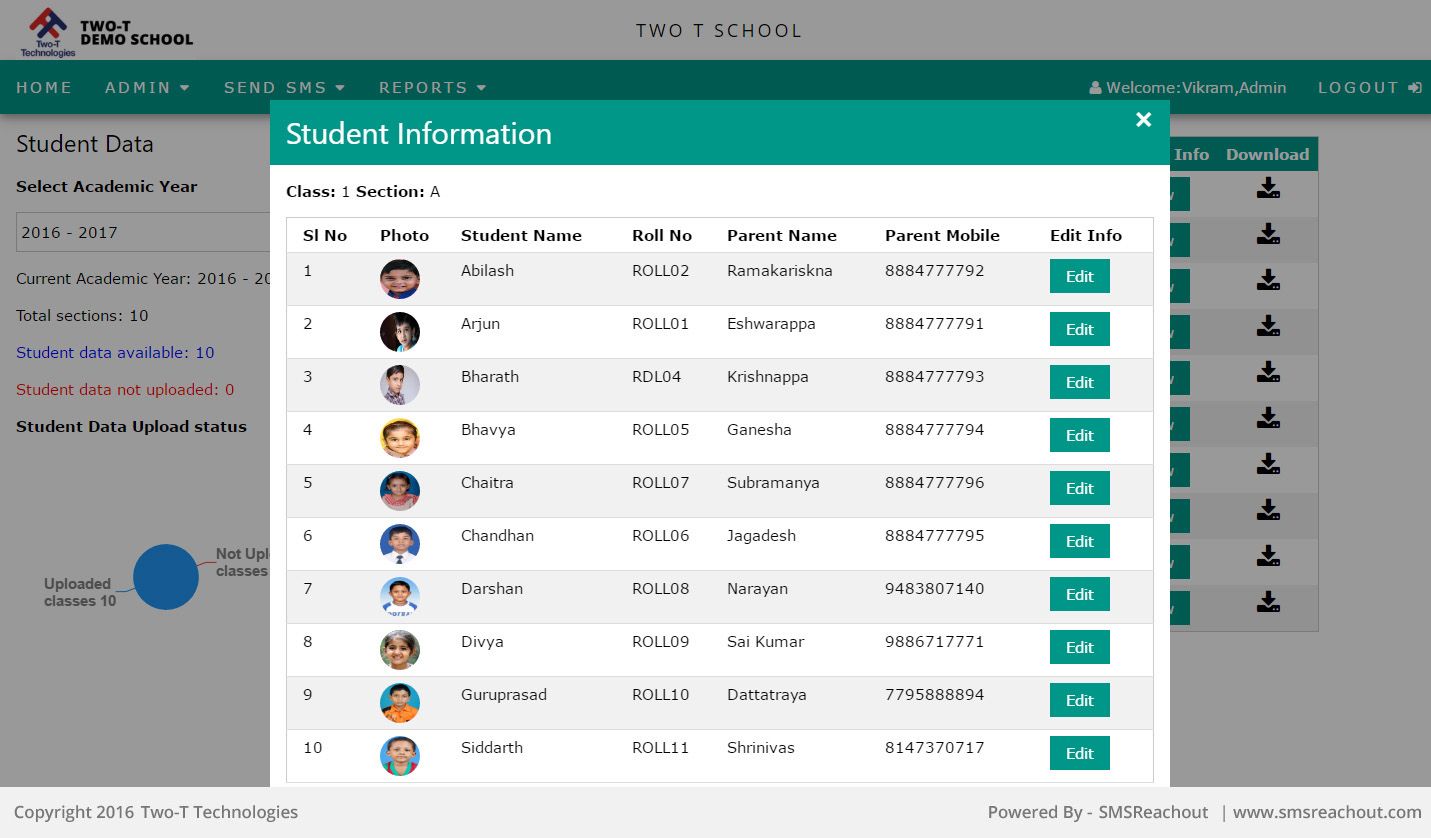Click Edit button for Bhavya
The width and height of the screenshot is (1431, 838).
[1080, 435]
